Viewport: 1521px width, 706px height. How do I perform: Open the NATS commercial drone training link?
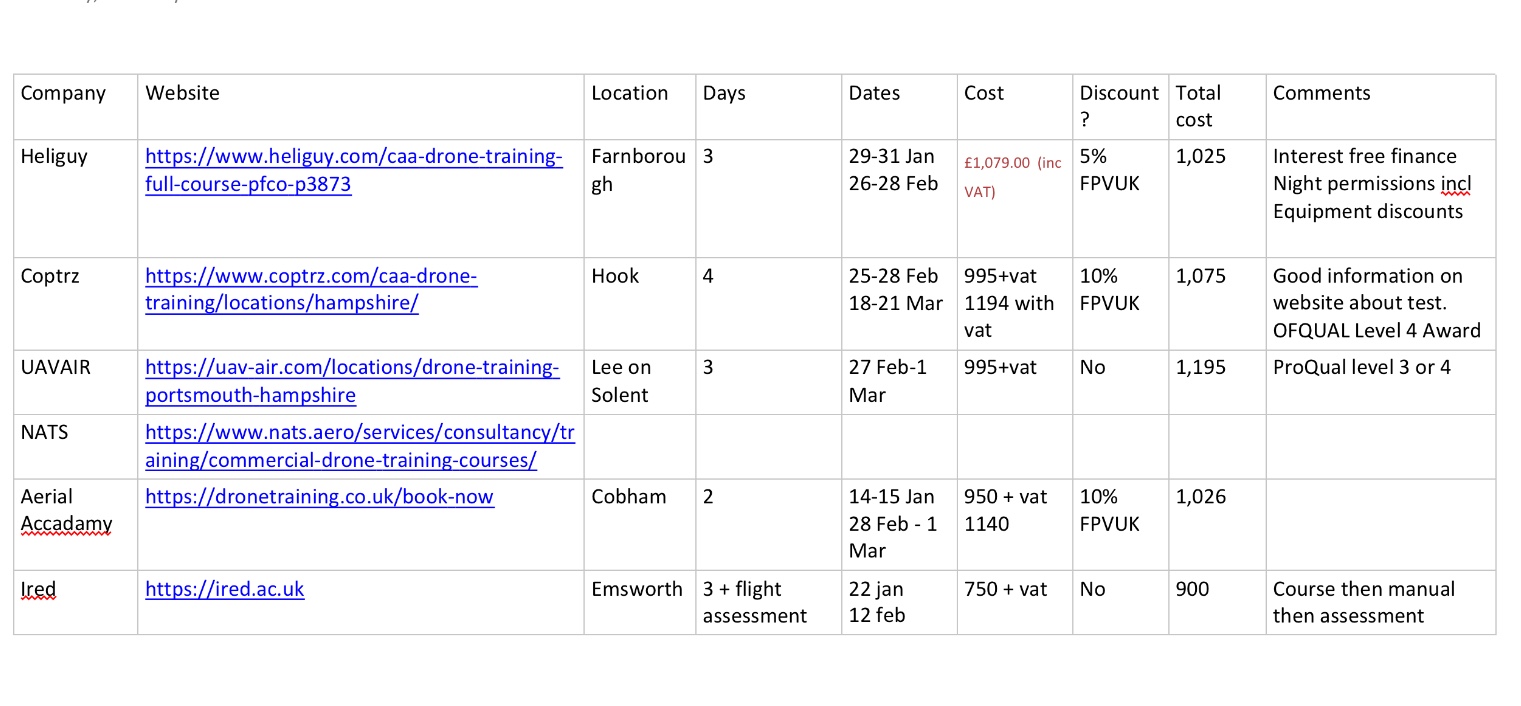pos(360,446)
